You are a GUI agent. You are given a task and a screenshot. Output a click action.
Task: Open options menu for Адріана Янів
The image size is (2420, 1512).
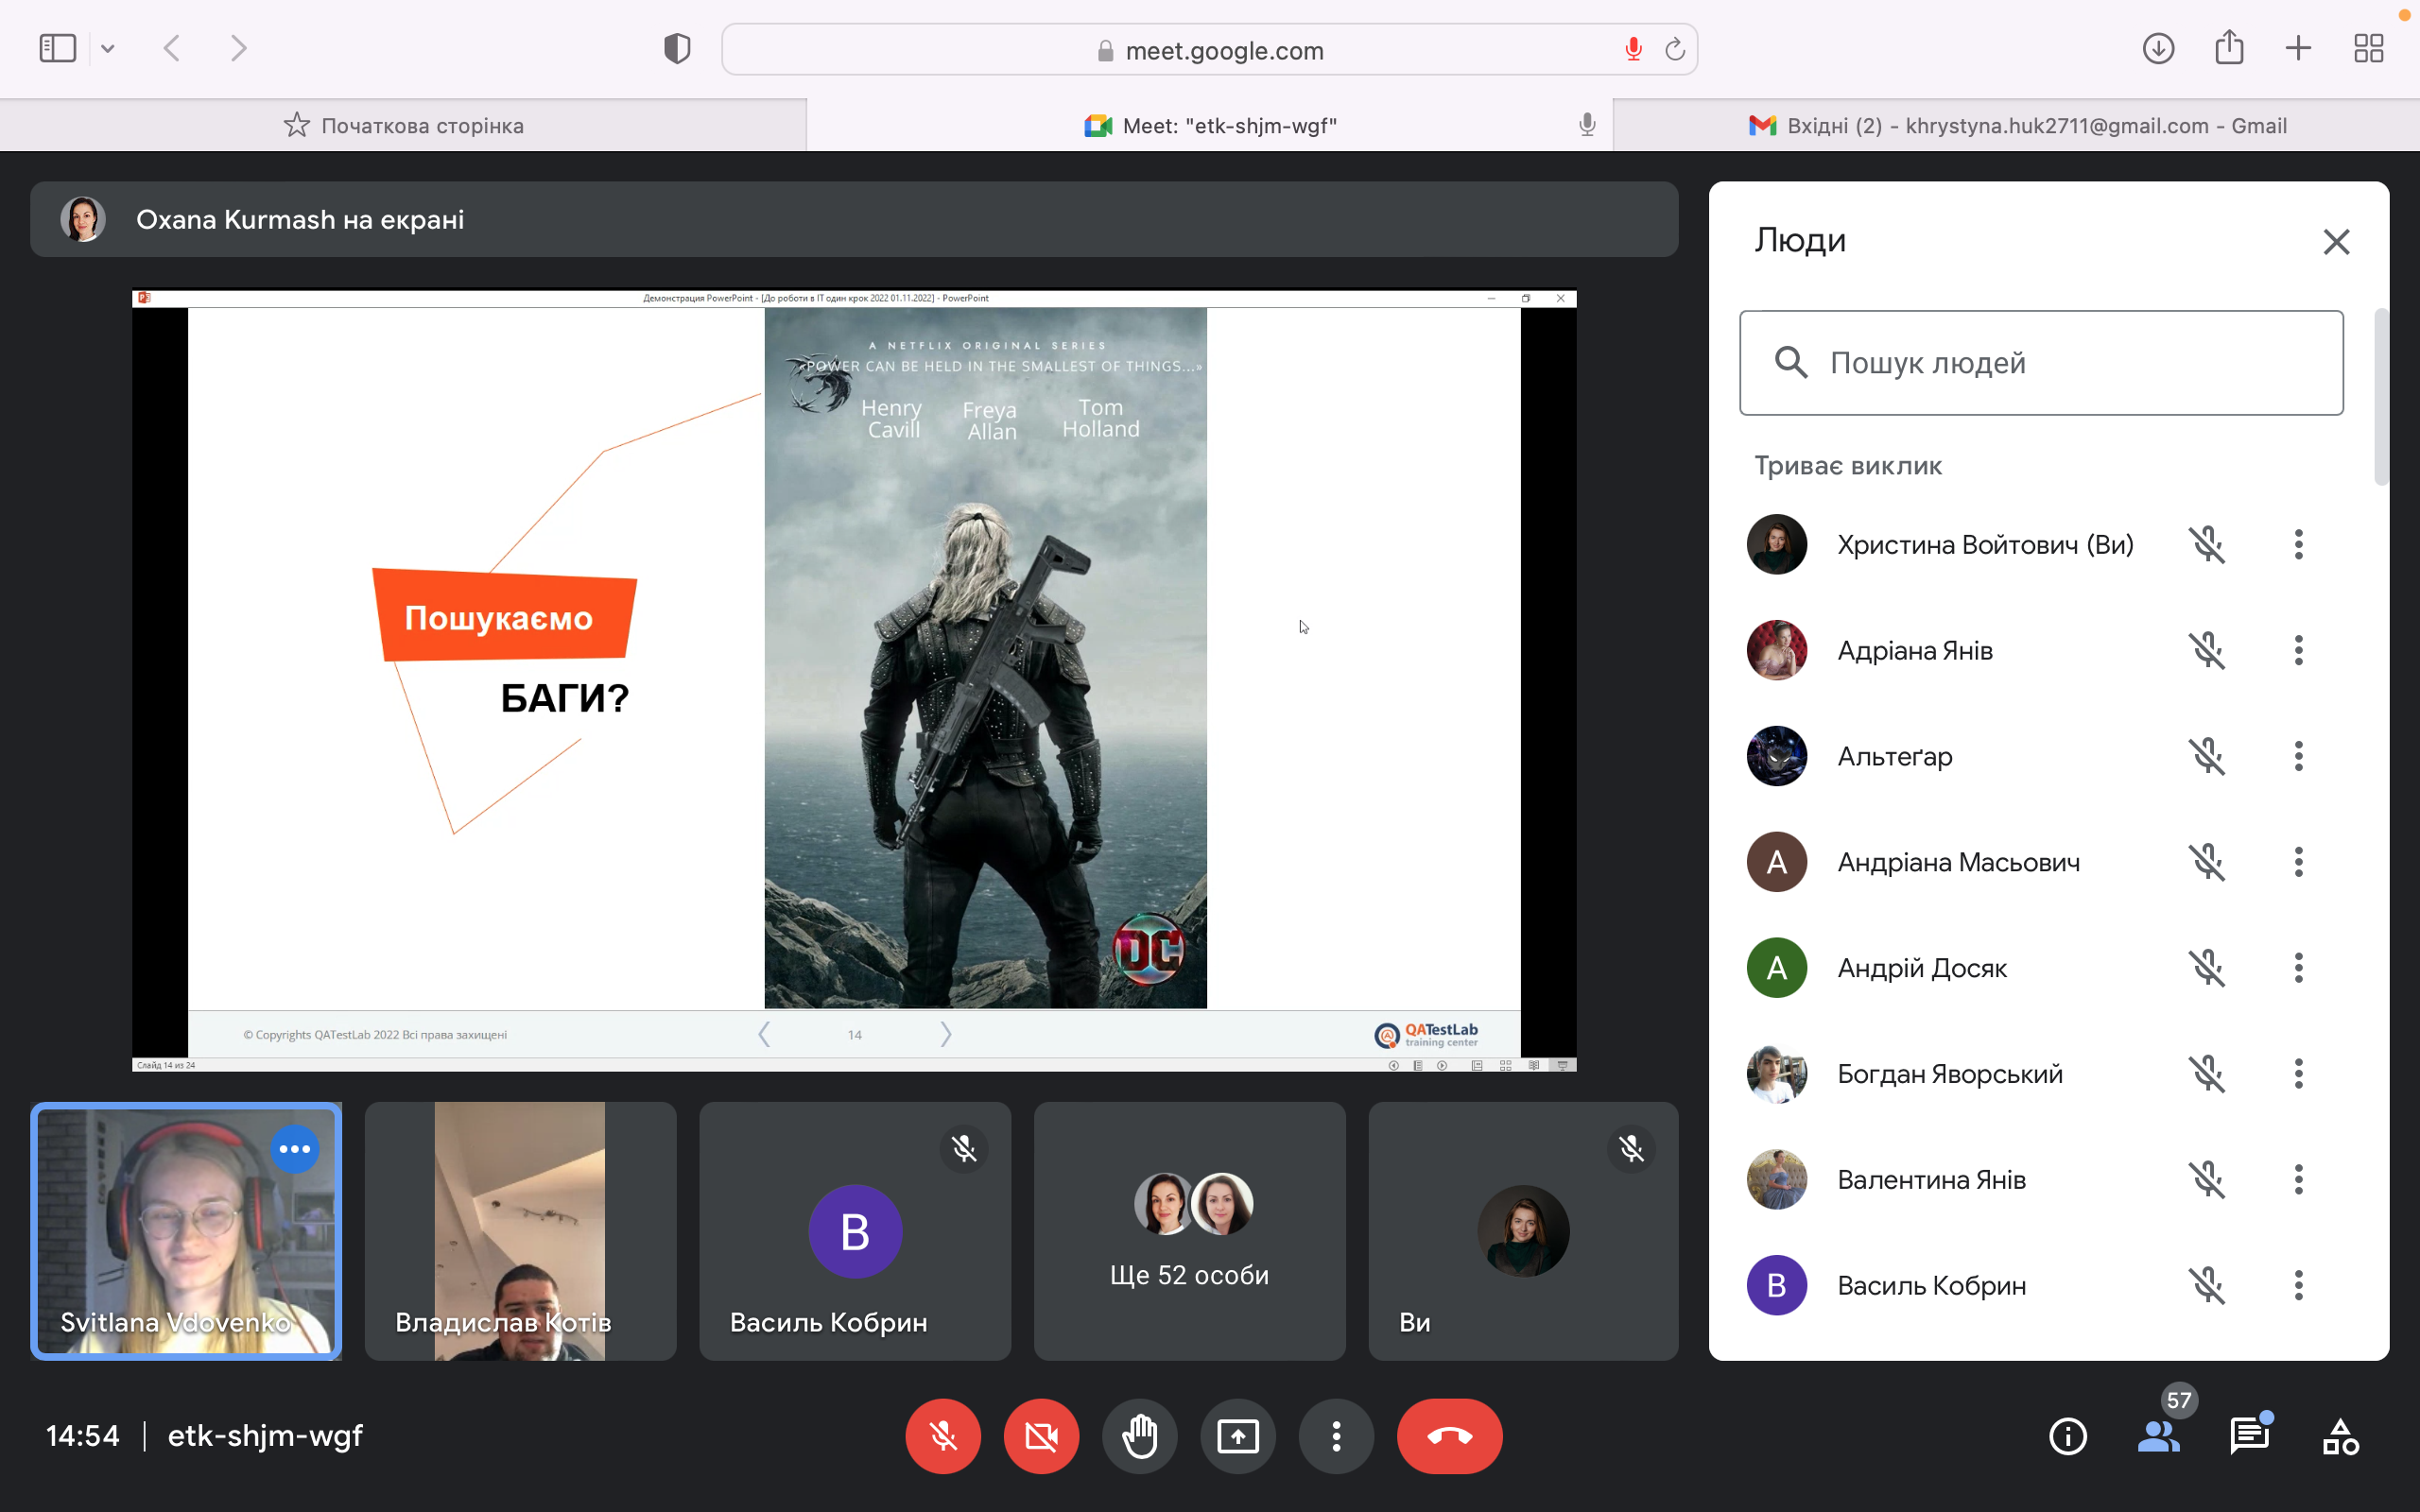2298,650
